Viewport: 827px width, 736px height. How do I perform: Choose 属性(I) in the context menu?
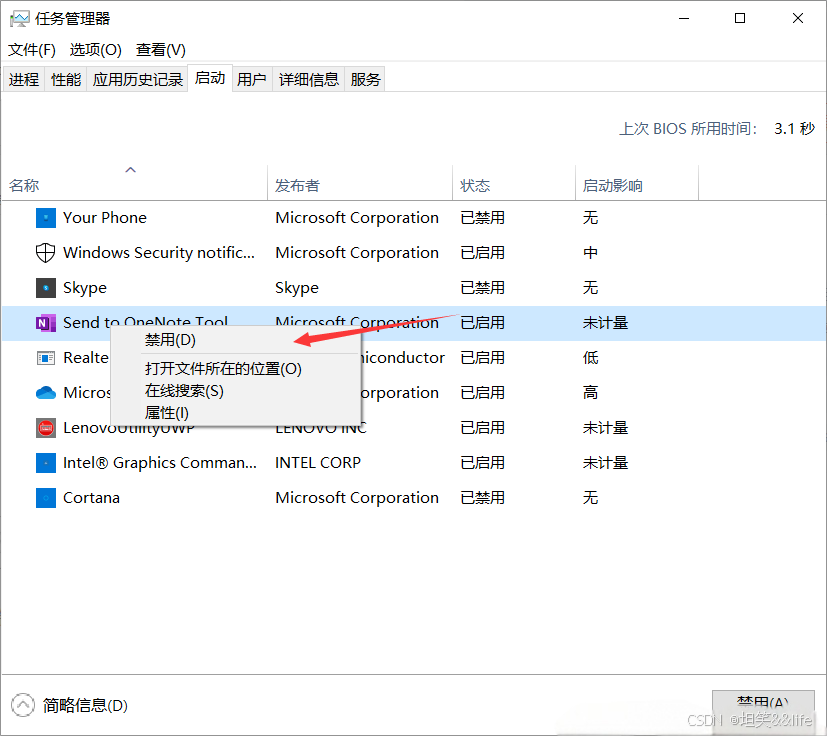(236, 413)
